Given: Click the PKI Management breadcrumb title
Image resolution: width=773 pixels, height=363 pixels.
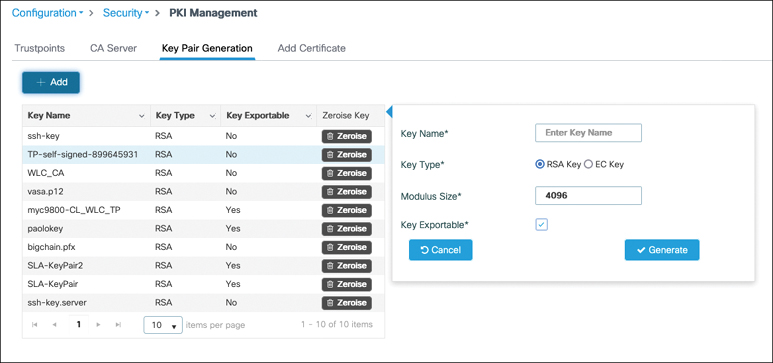Looking at the screenshot, I should [213, 13].
